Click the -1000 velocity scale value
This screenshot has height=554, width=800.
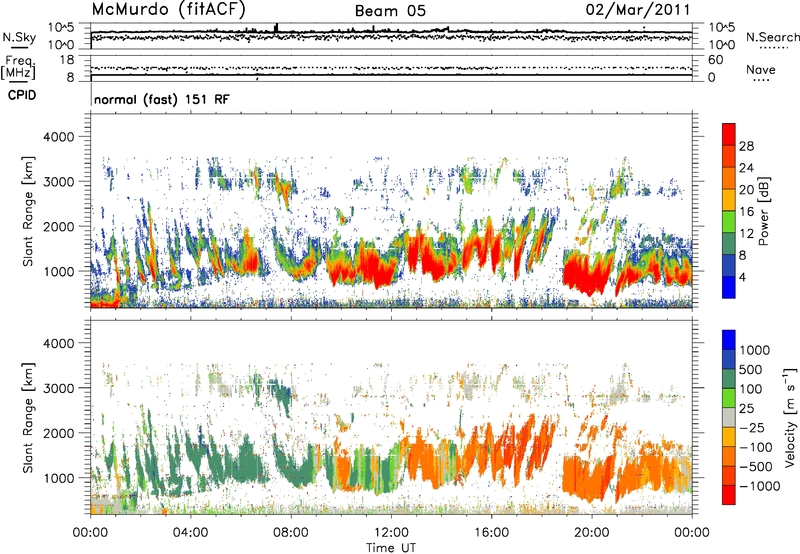759,486
